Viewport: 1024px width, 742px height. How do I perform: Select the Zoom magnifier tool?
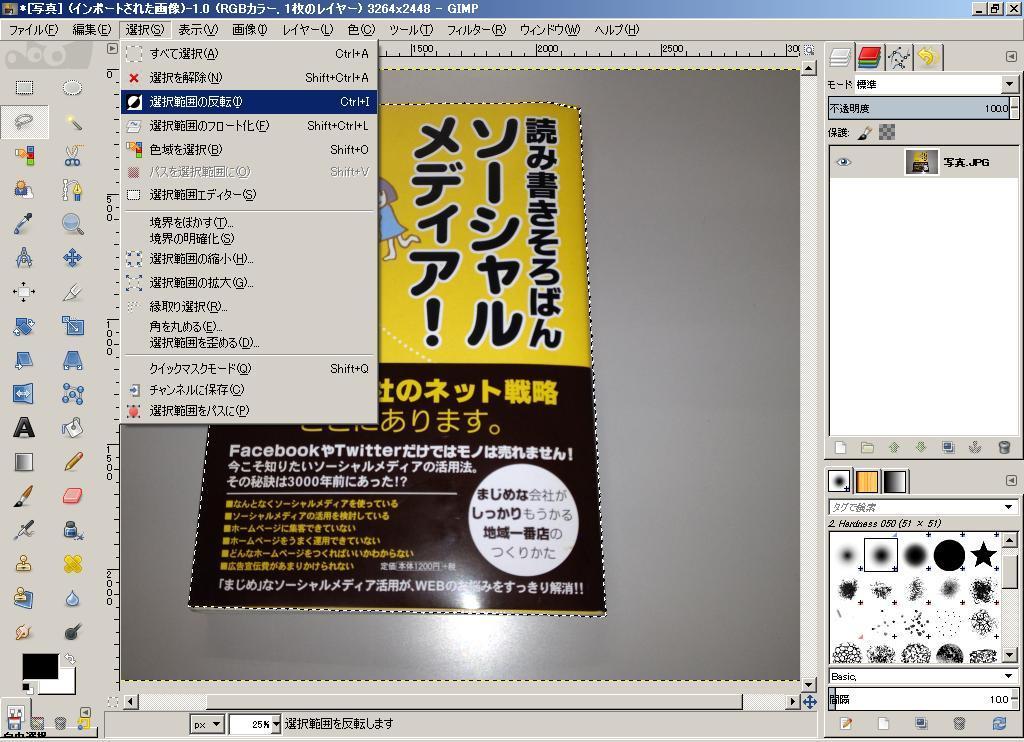tap(72, 224)
